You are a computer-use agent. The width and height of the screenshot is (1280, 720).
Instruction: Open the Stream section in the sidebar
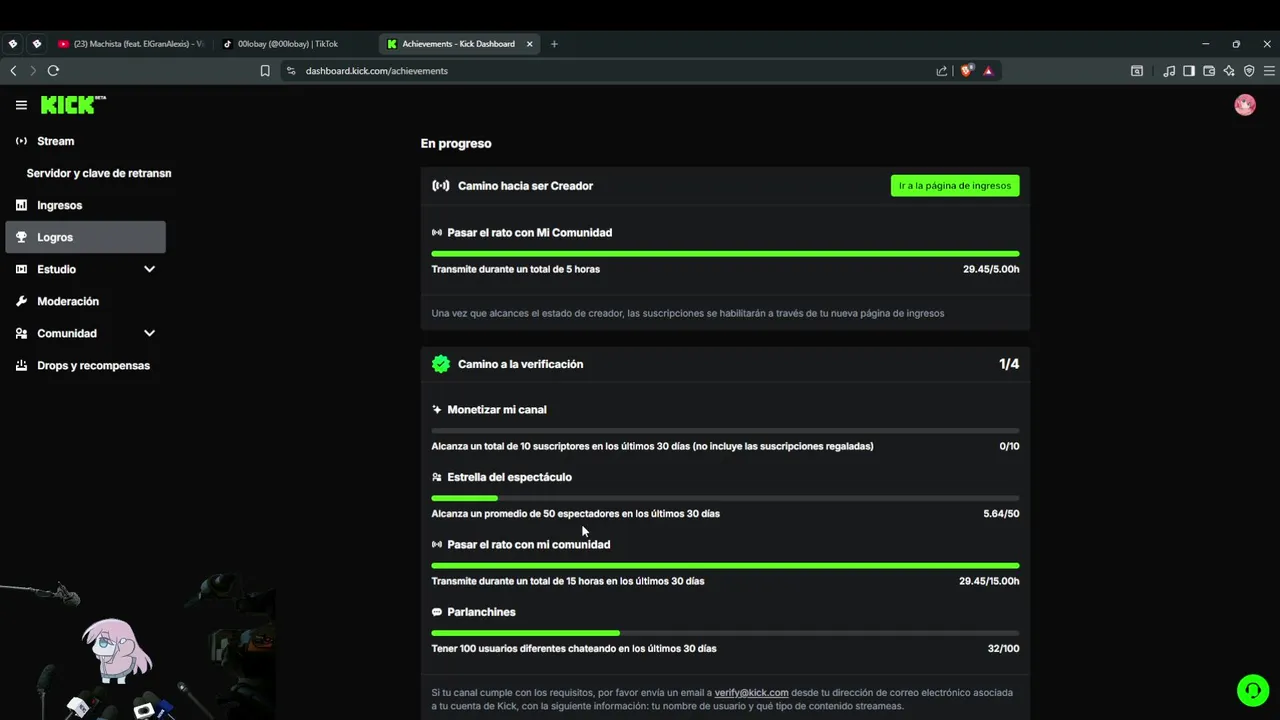click(56, 141)
